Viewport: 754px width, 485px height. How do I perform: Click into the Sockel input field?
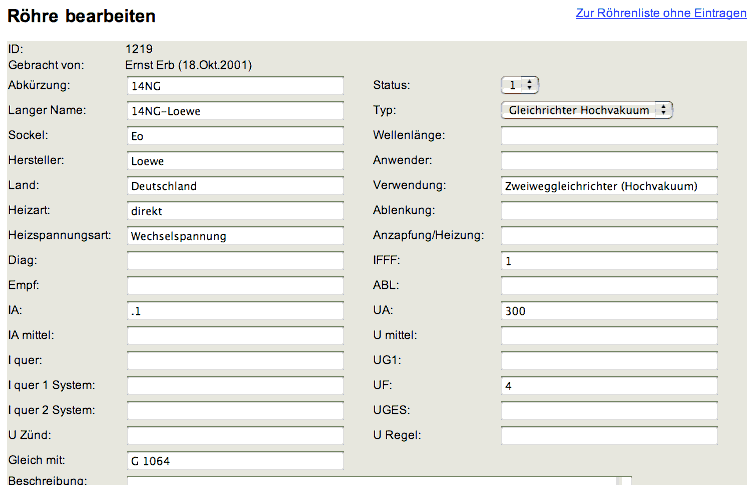(235, 136)
